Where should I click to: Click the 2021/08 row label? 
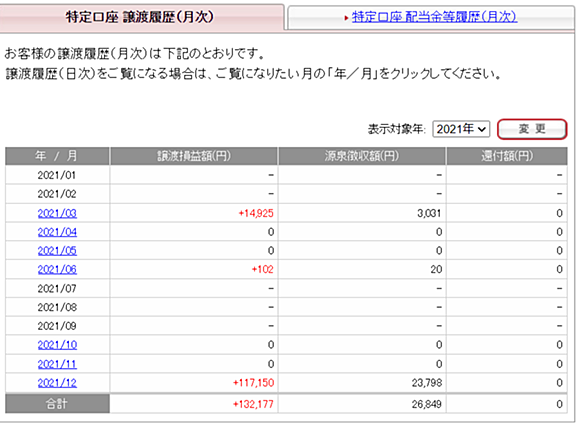pyautogui.click(x=57, y=307)
